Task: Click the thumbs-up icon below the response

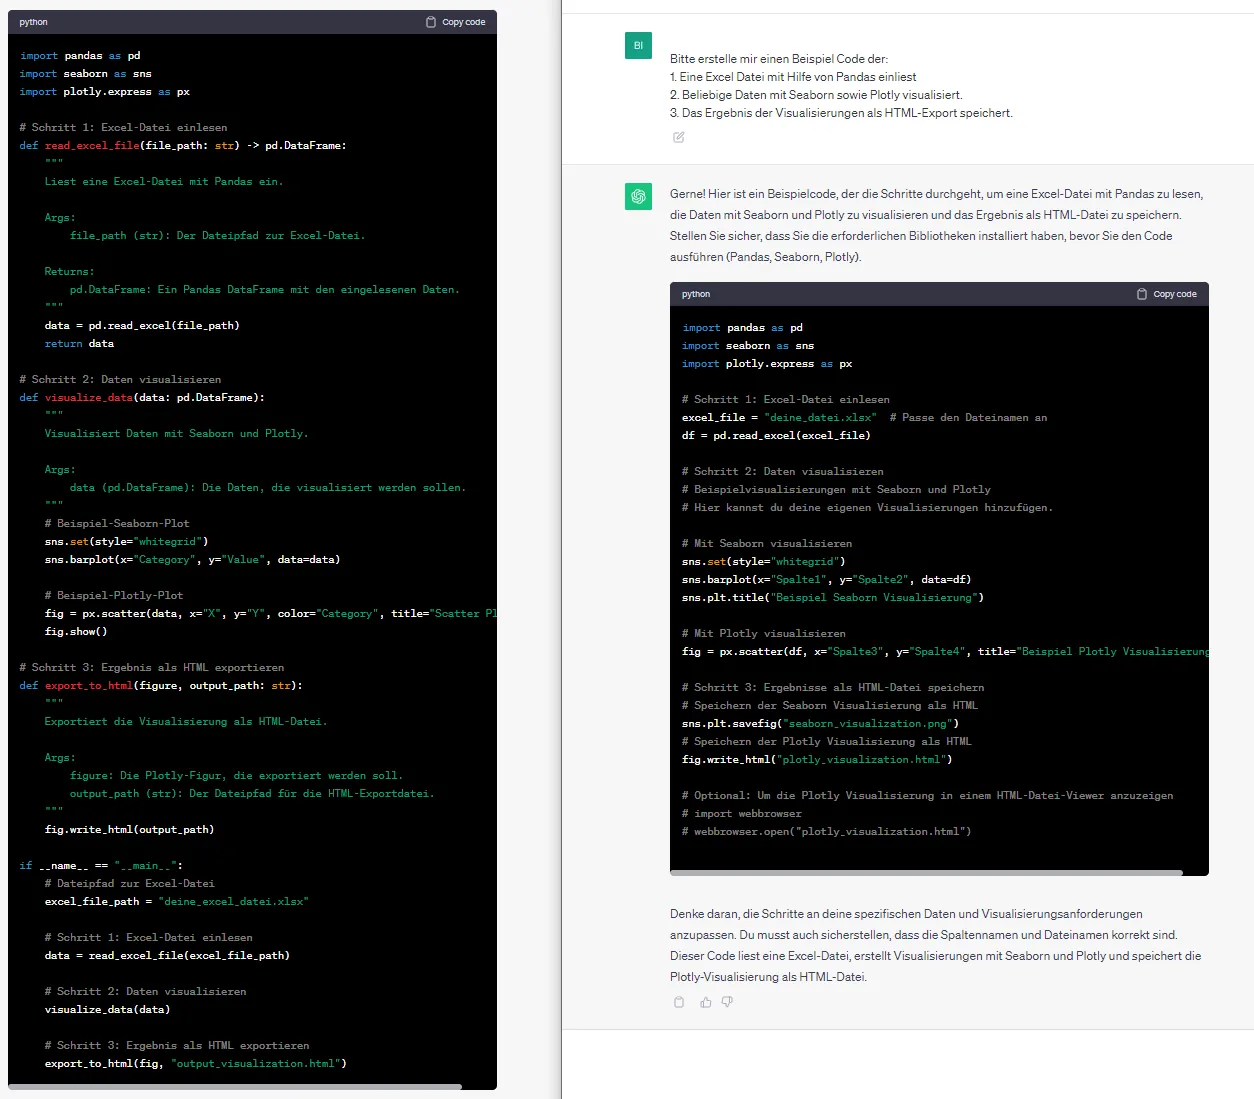Action: tap(706, 1002)
